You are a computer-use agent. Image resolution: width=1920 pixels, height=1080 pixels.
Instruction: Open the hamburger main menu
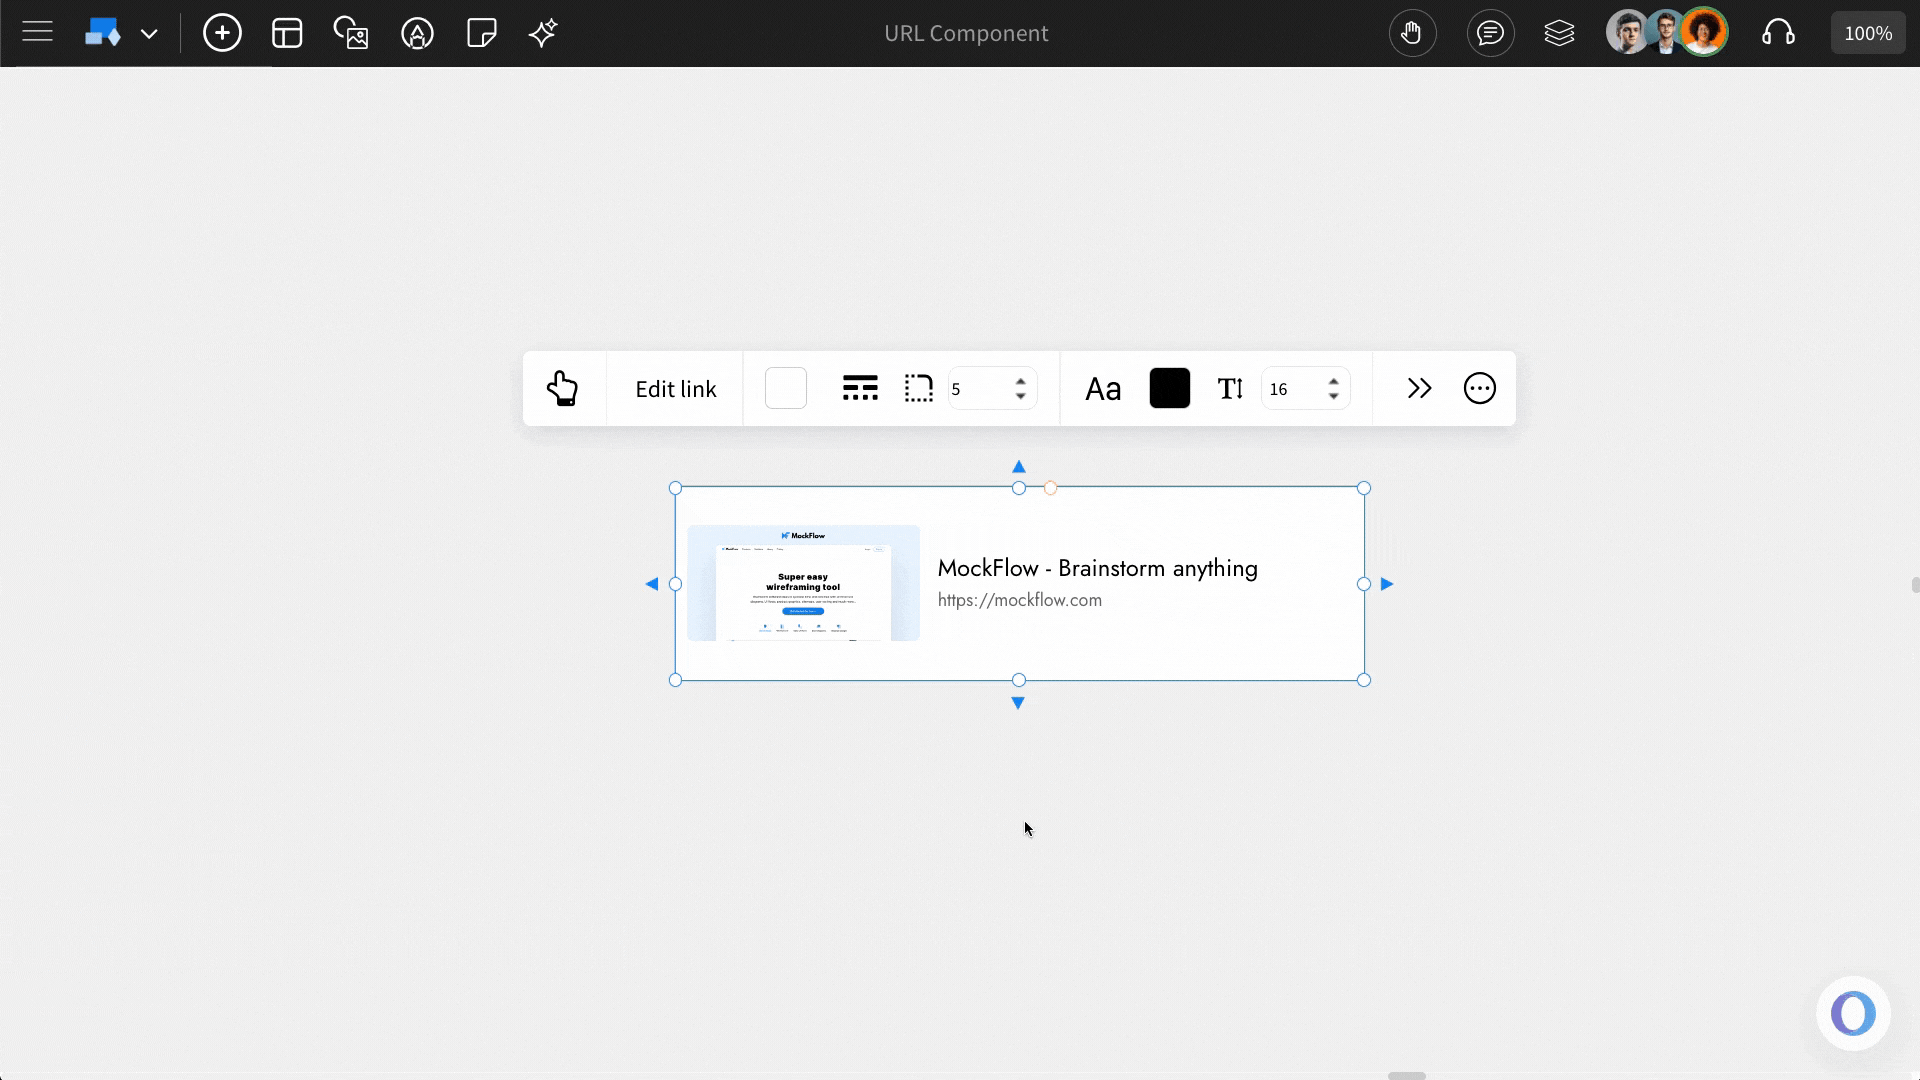37,33
